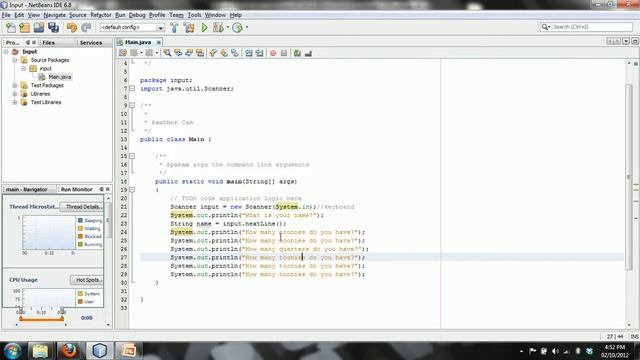Switch to the Files tab
The height and width of the screenshot is (360, 640).
[x=48, y=42]
